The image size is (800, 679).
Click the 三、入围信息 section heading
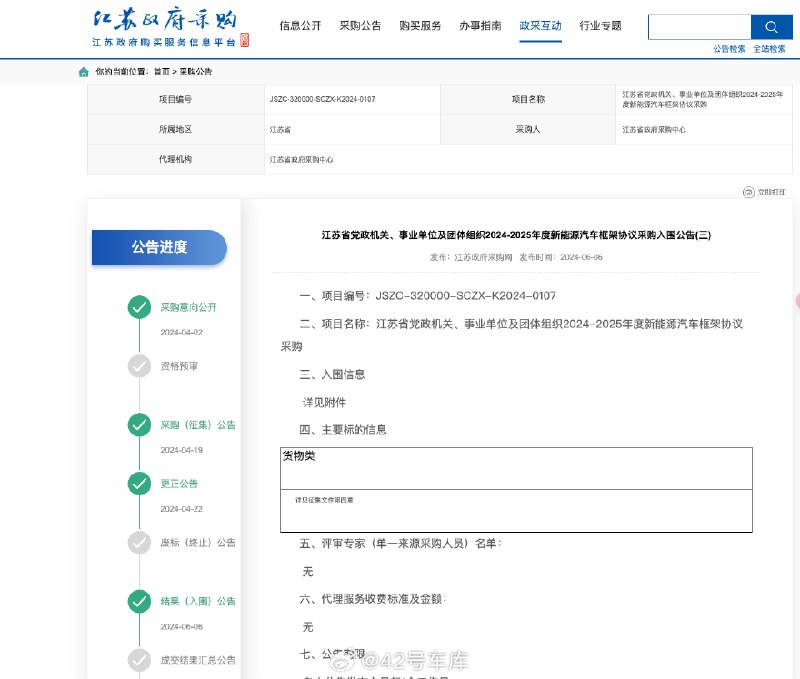[332, 375]
